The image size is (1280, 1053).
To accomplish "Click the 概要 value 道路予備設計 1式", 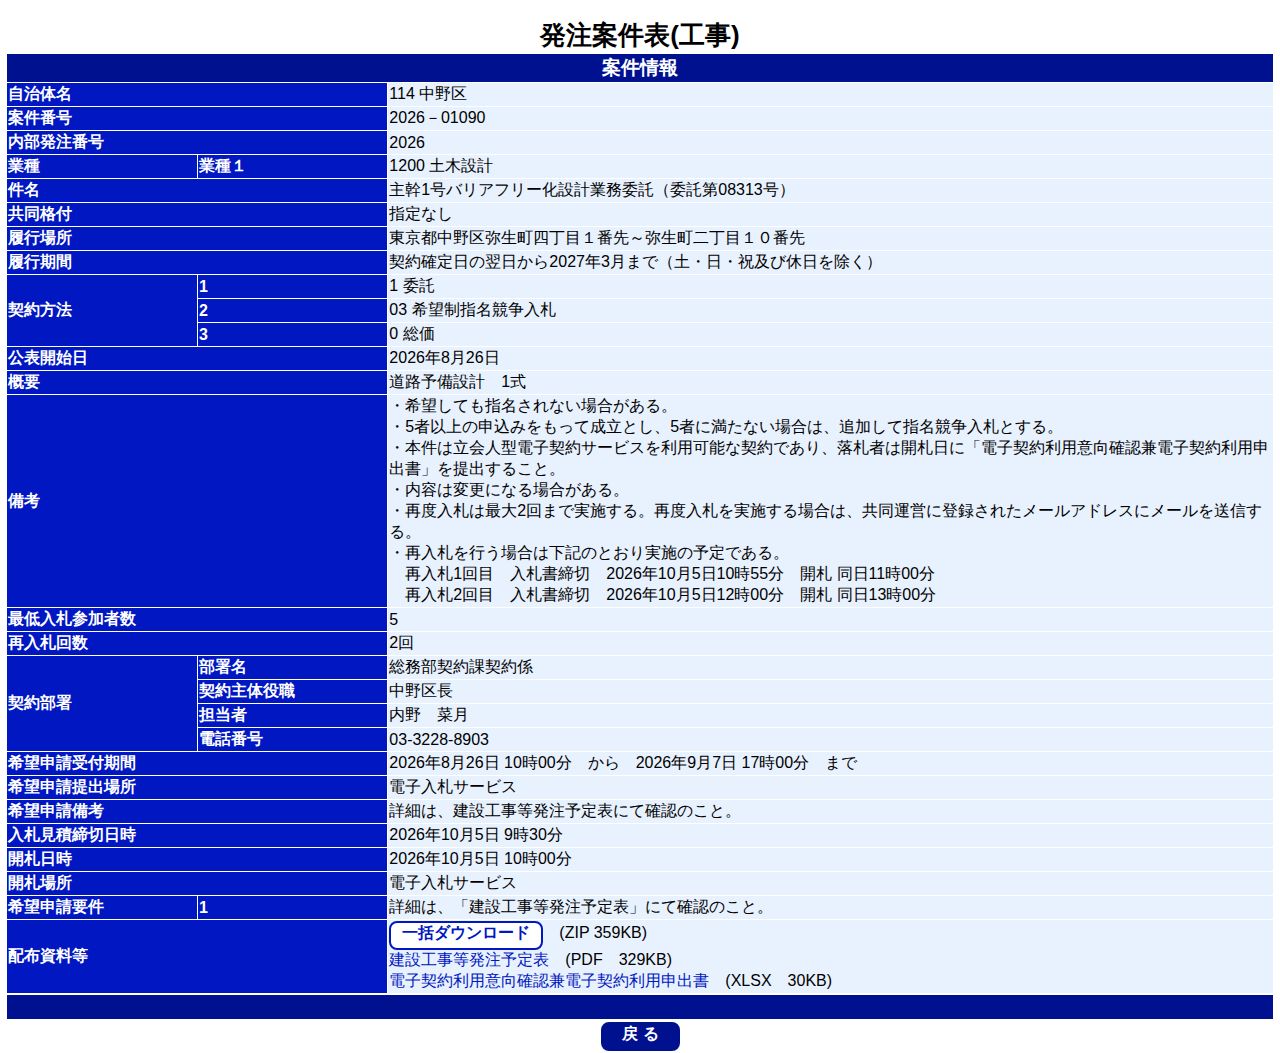I will [457, 381].
